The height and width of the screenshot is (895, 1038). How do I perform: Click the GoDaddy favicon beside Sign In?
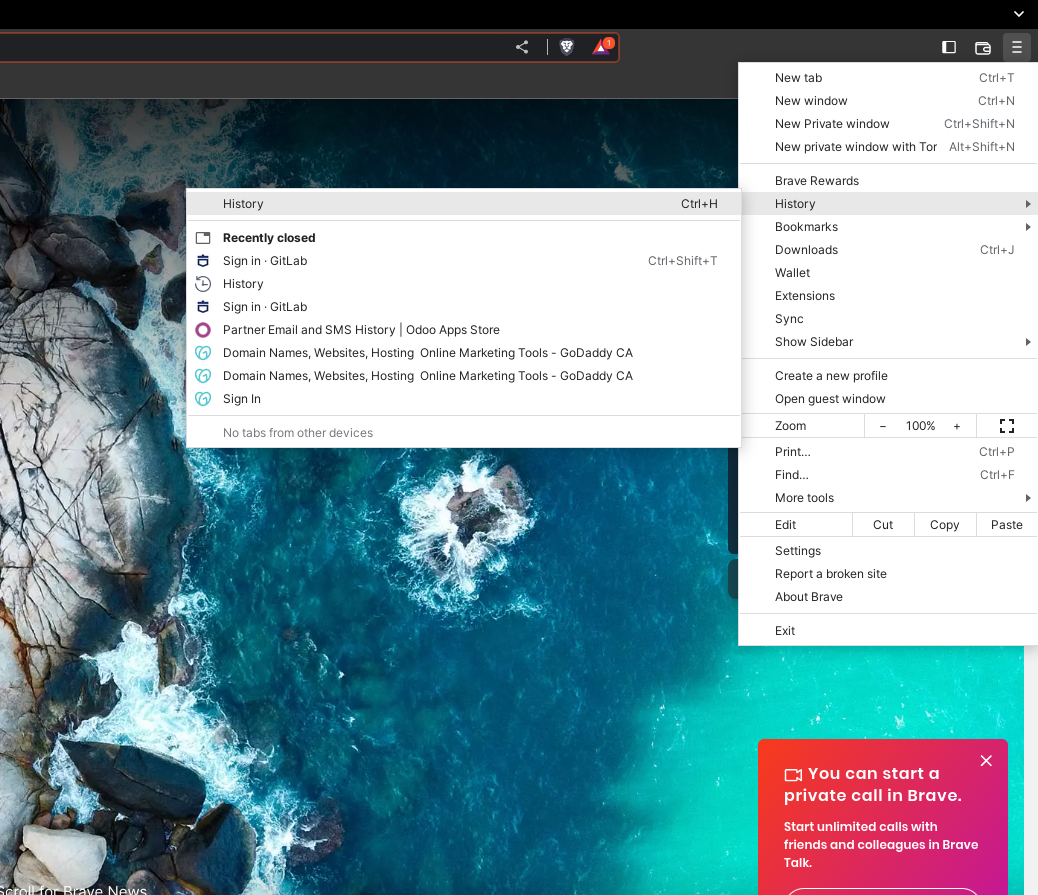coord(203,399)
